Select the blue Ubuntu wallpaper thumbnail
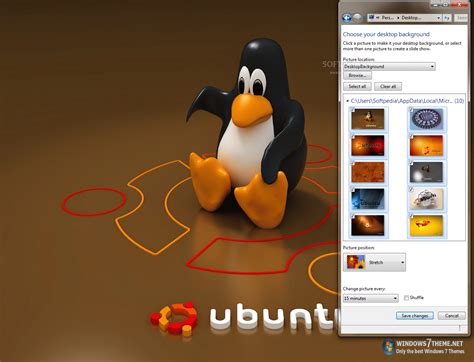 [368, 199]
